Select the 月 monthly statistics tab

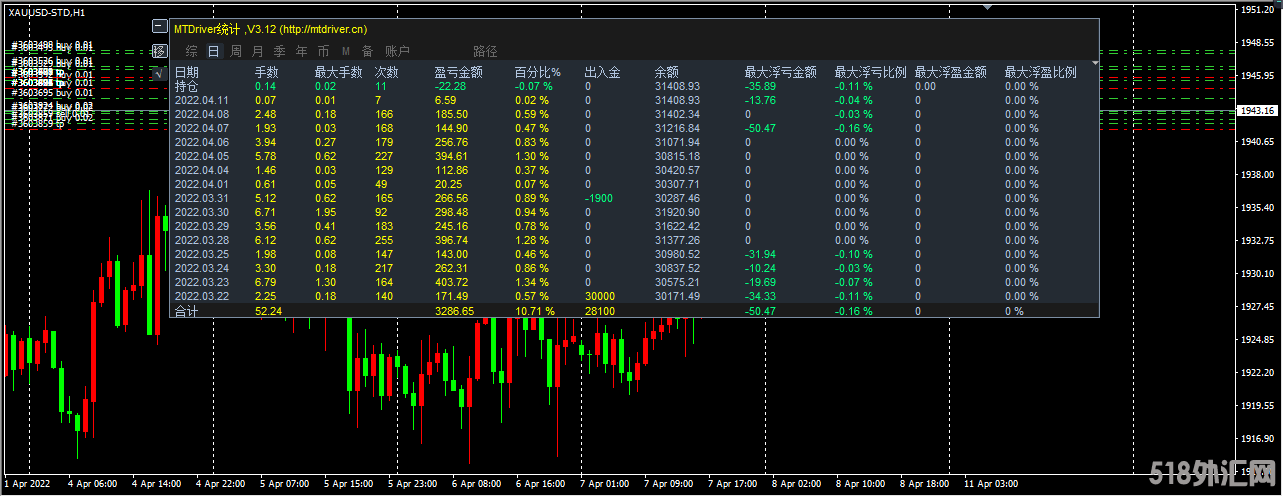coord(257,51)
